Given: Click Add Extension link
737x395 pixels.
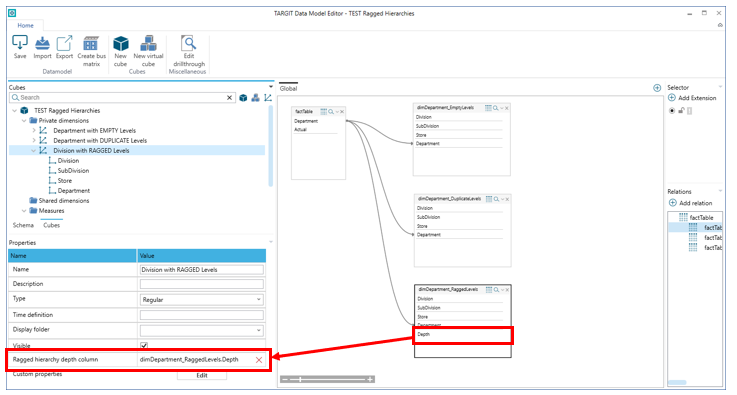Looking at the screenshot, I should point(692,98).
